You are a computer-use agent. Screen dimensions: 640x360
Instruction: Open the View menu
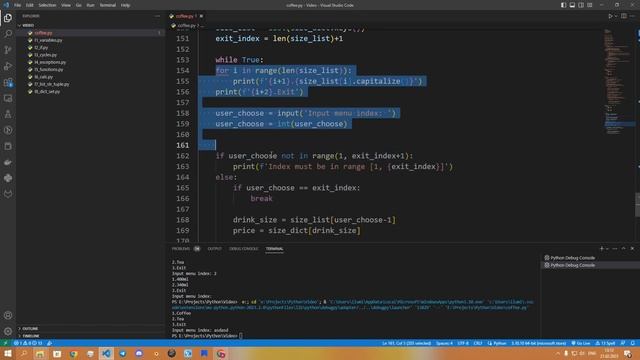66,5
